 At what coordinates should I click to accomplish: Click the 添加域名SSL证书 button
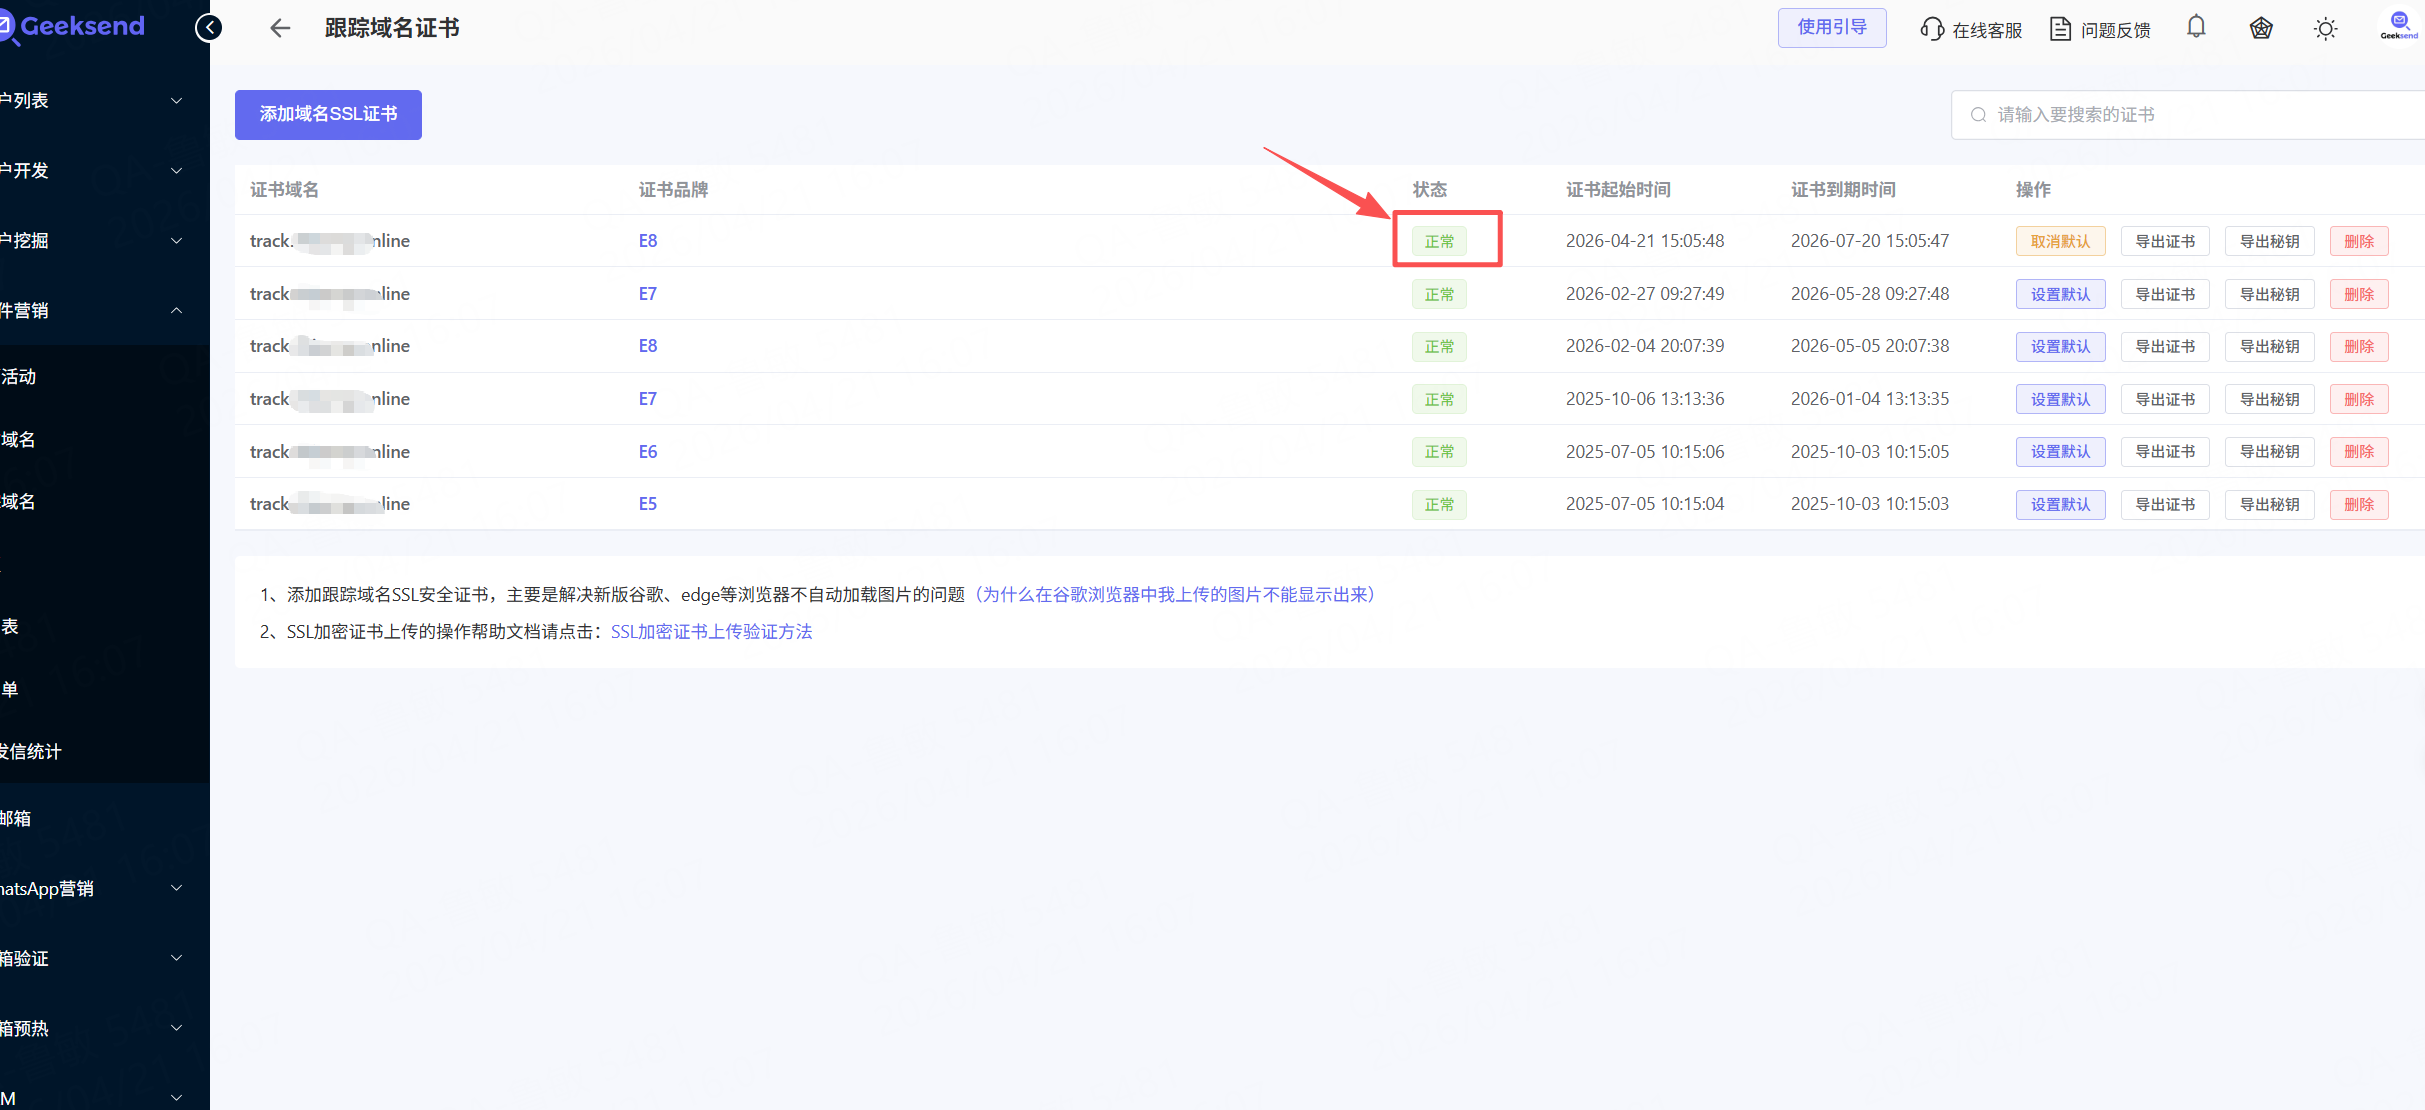(x=328, y=114)
